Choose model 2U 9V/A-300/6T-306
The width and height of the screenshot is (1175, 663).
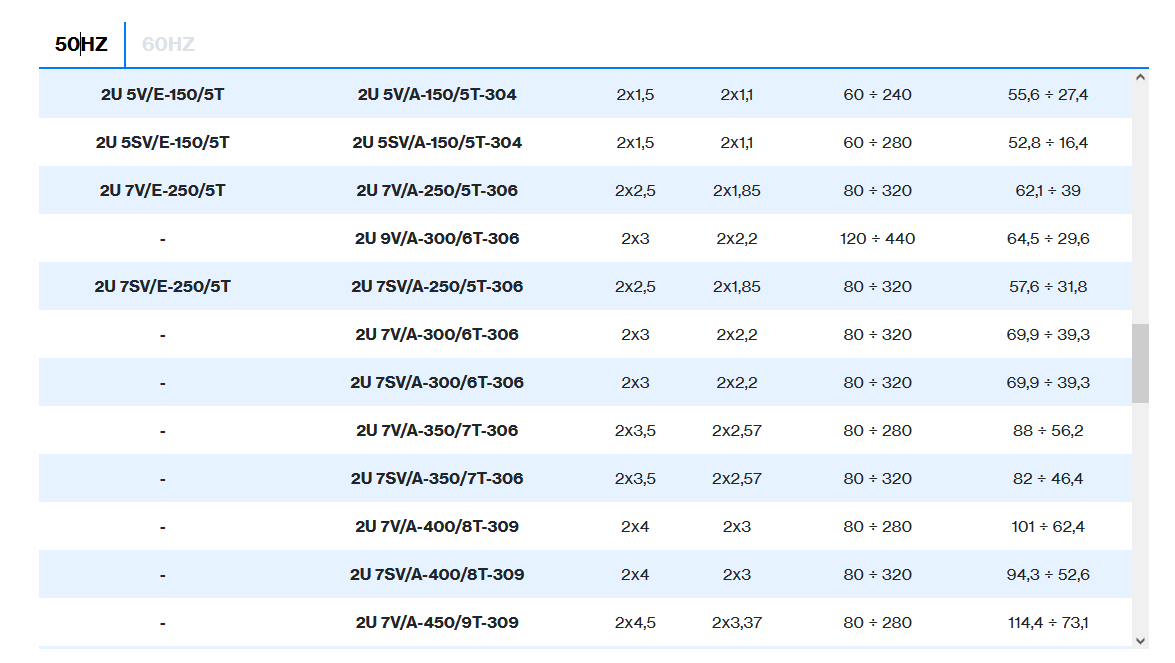tap(437, 239)
